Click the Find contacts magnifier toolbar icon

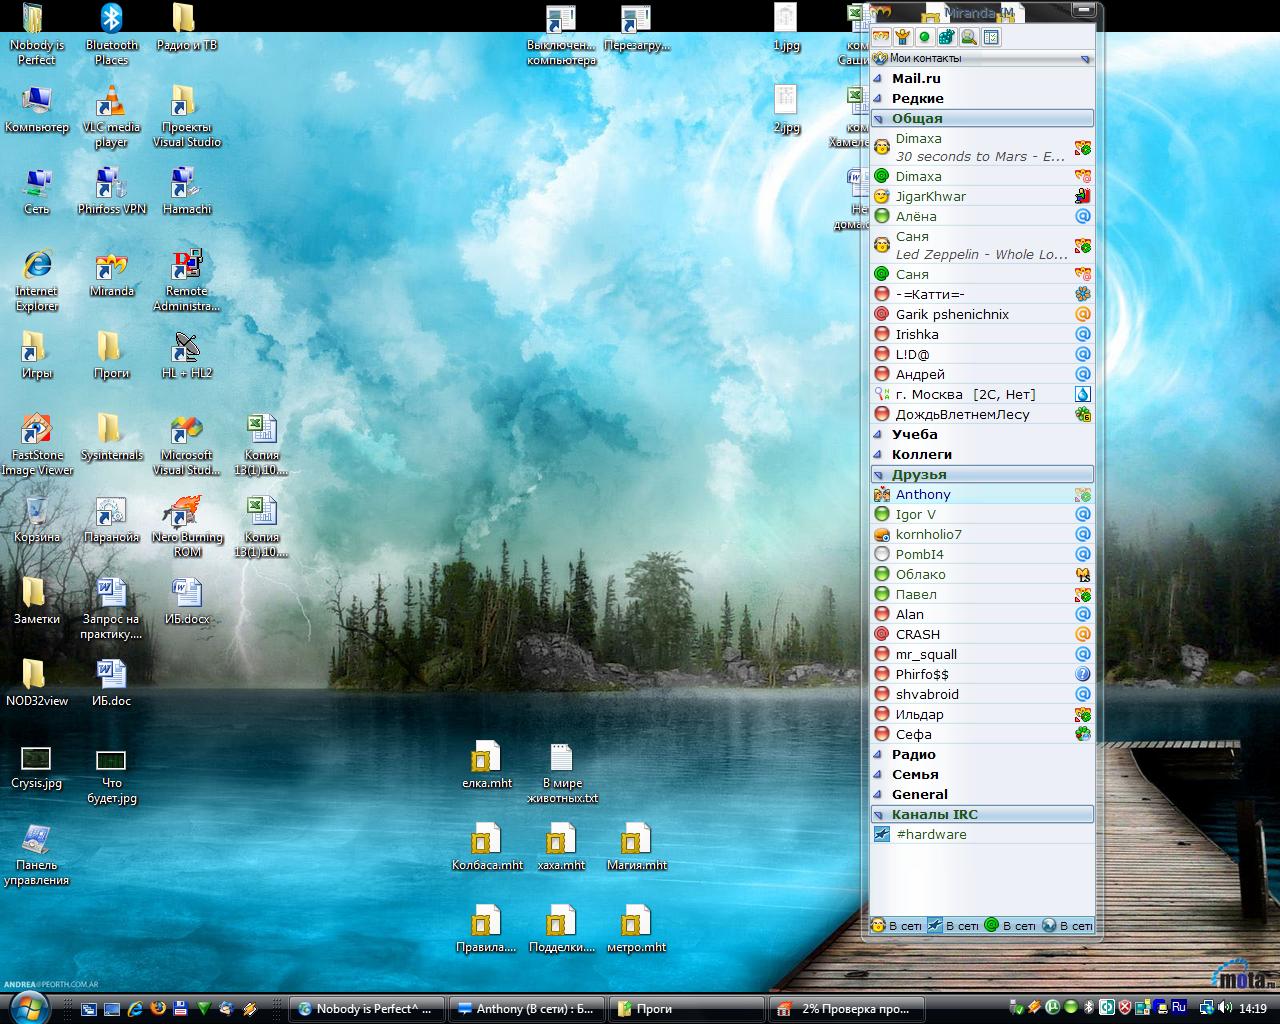click(968, 37)
